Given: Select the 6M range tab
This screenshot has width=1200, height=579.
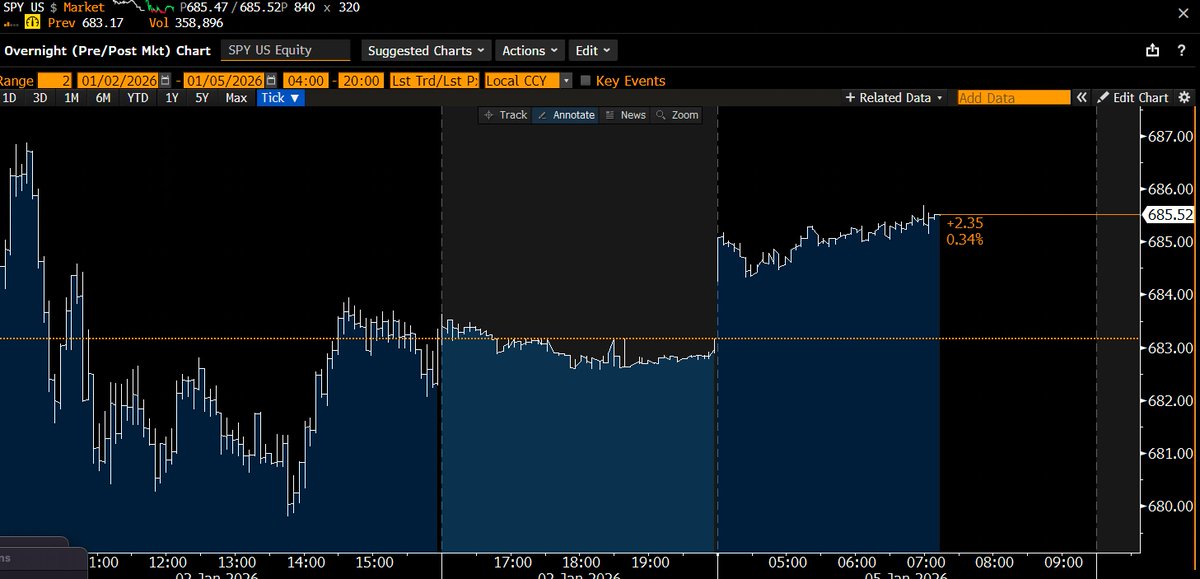Looking at the screenshot, I should pos(103,98).
